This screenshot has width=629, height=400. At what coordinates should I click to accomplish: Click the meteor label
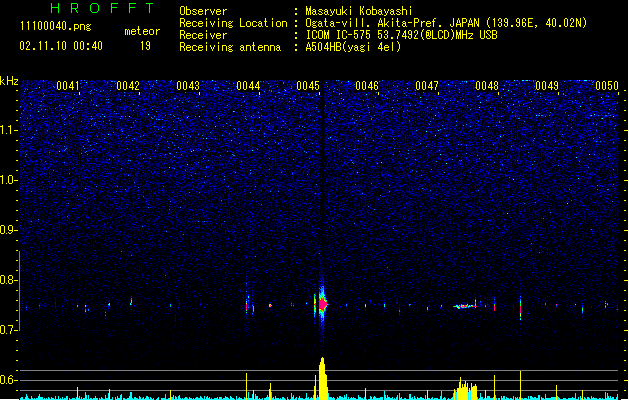click(x=142, y=31)
